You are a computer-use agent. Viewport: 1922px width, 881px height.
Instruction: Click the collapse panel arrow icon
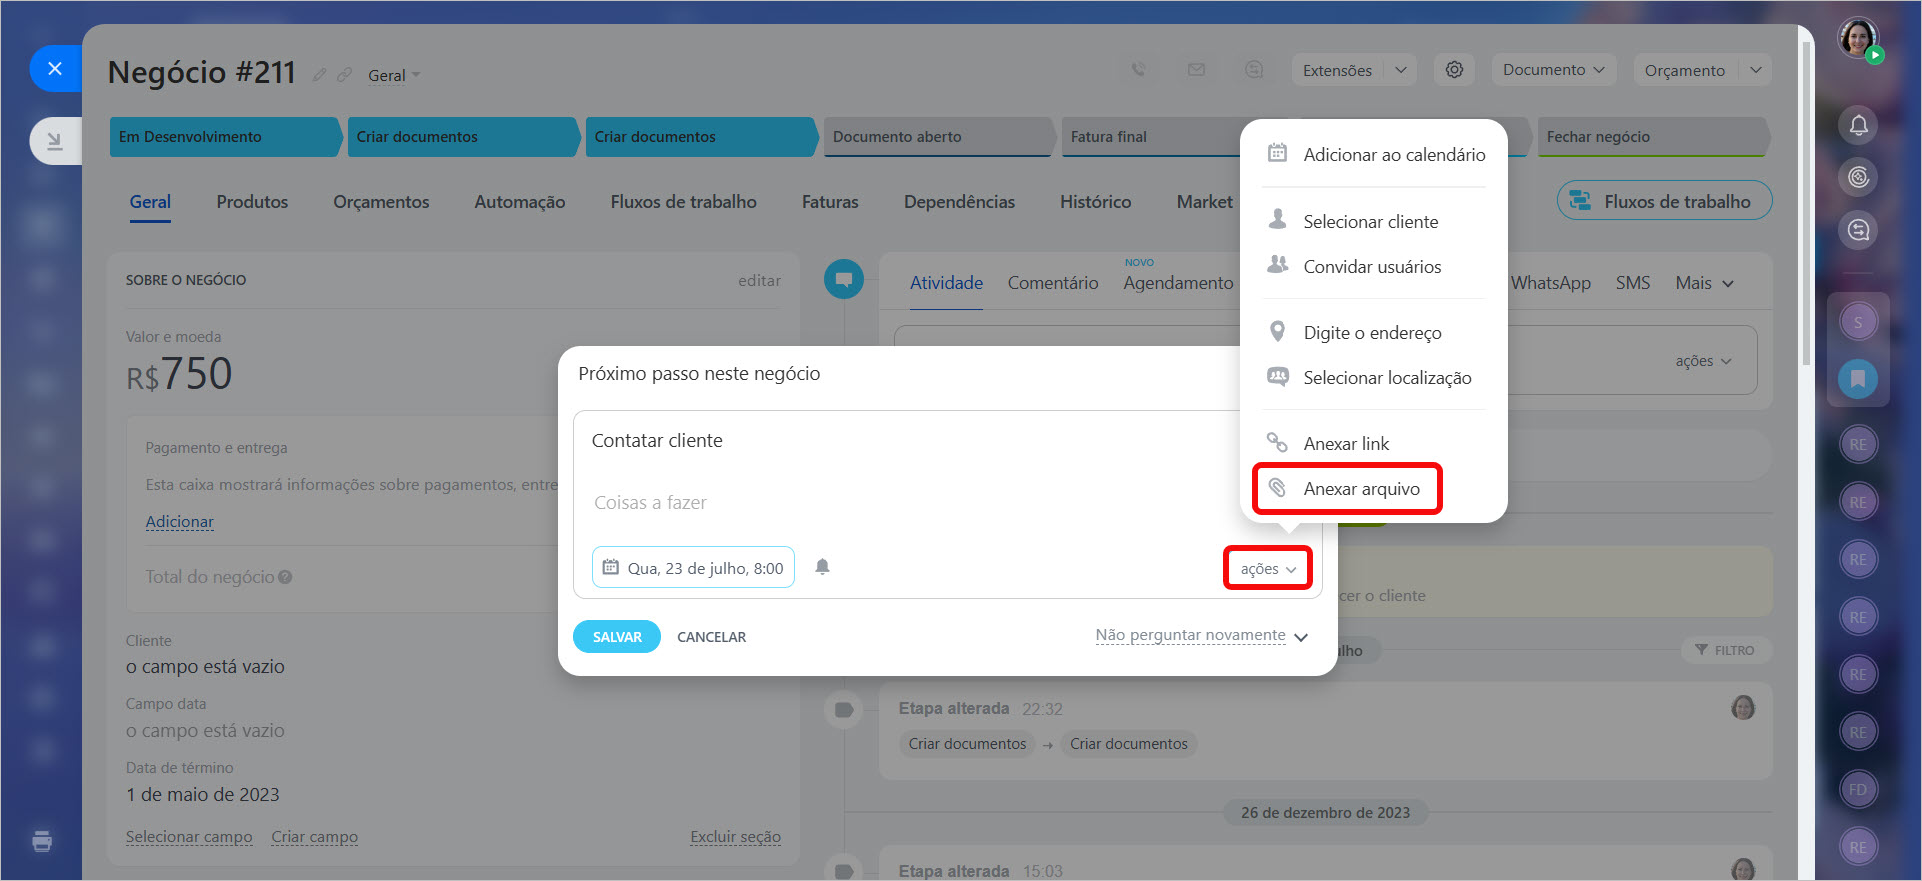(55, 141)
